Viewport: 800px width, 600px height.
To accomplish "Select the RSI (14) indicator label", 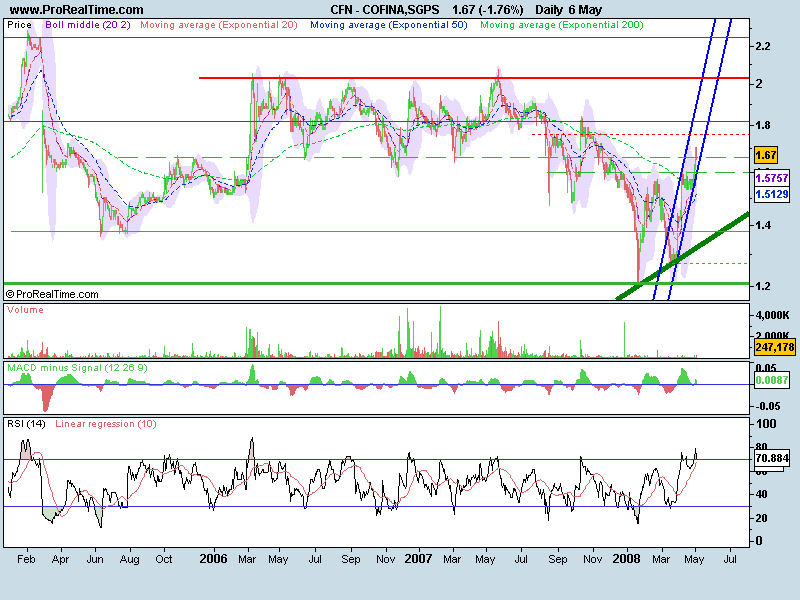I will (26, 424).
